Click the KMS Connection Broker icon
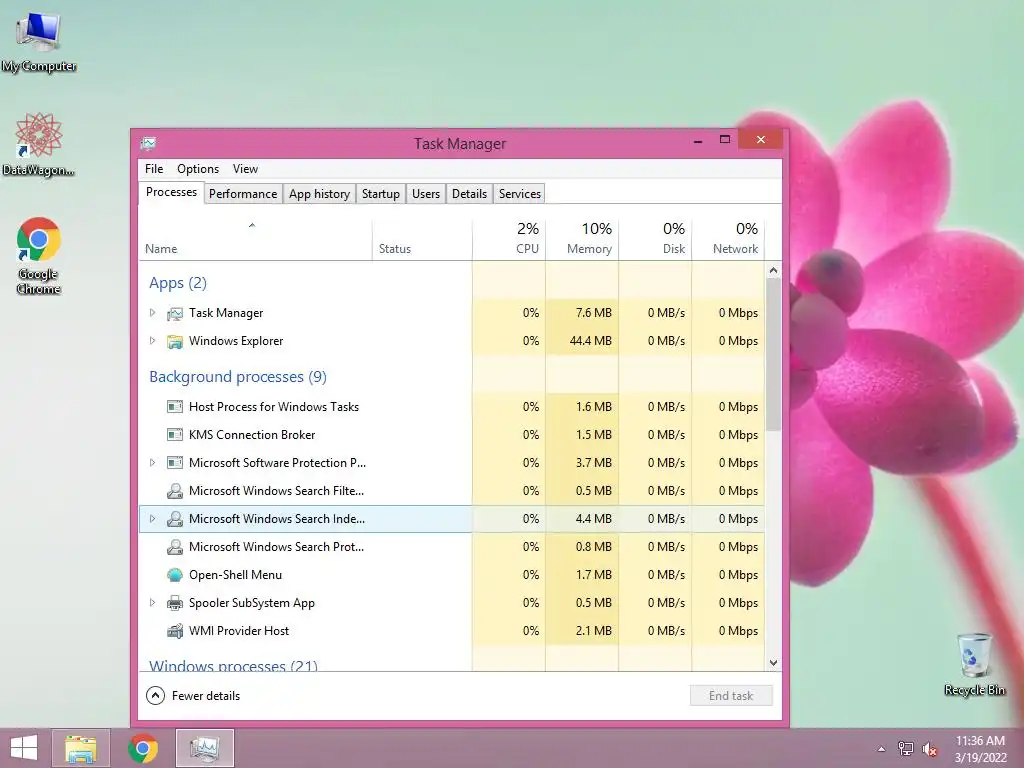Viewport: 1024px width, 768px height. 174,435
